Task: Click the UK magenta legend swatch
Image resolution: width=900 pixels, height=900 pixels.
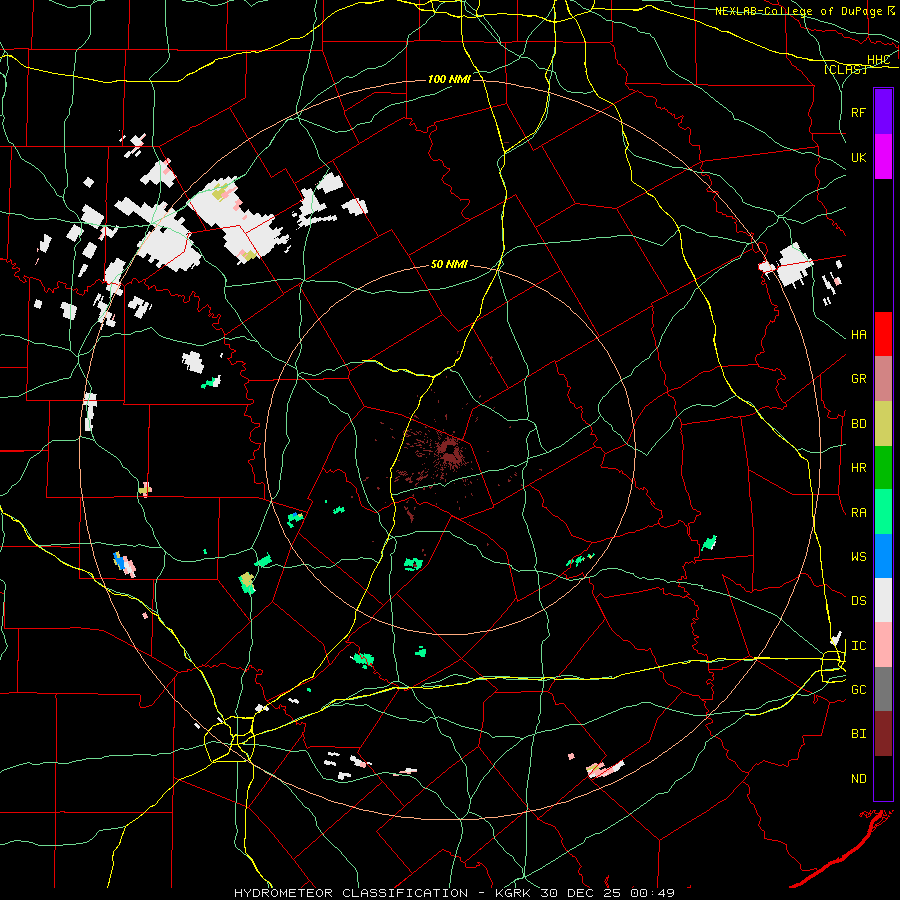Action: 883,157
